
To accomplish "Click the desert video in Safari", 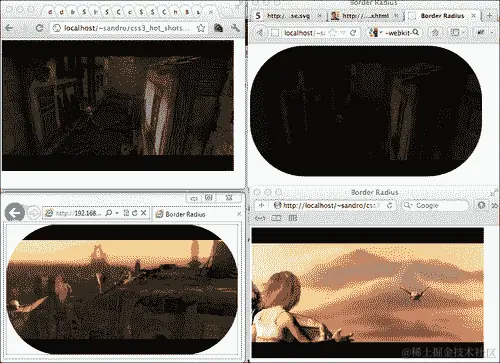I will [x=368, y=293].
